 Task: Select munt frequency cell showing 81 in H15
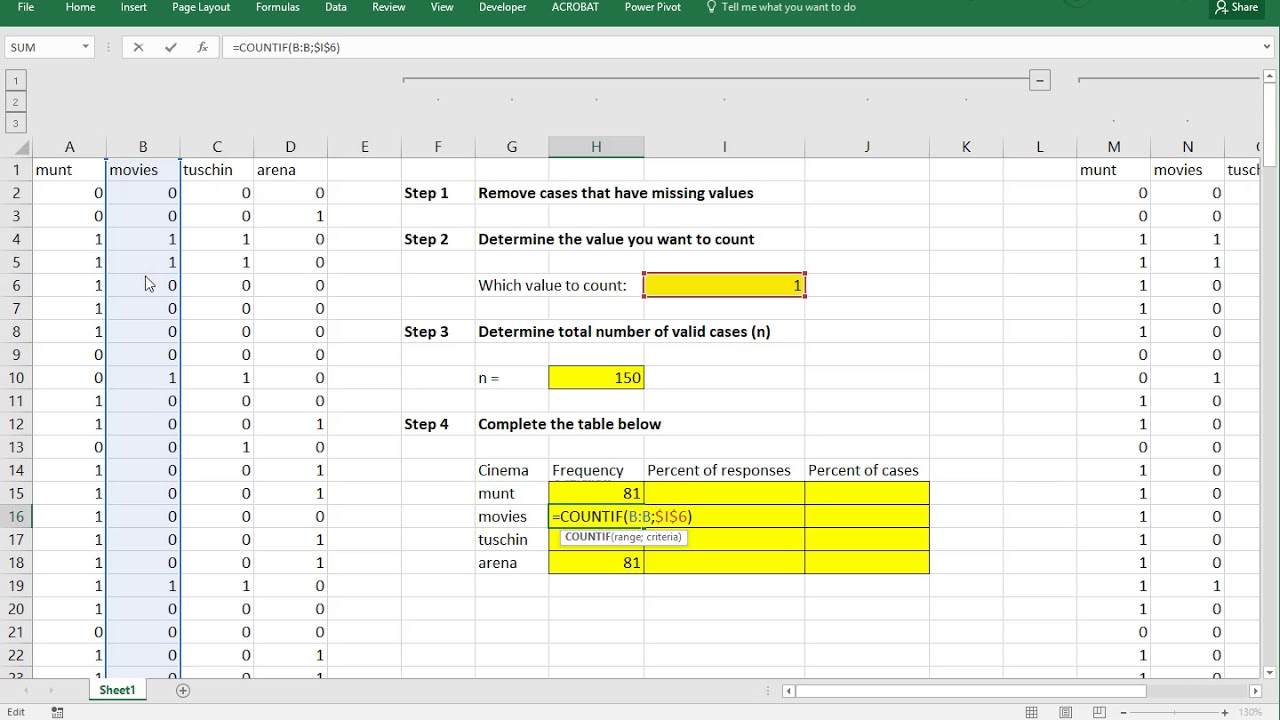click(x=596, y=493)
